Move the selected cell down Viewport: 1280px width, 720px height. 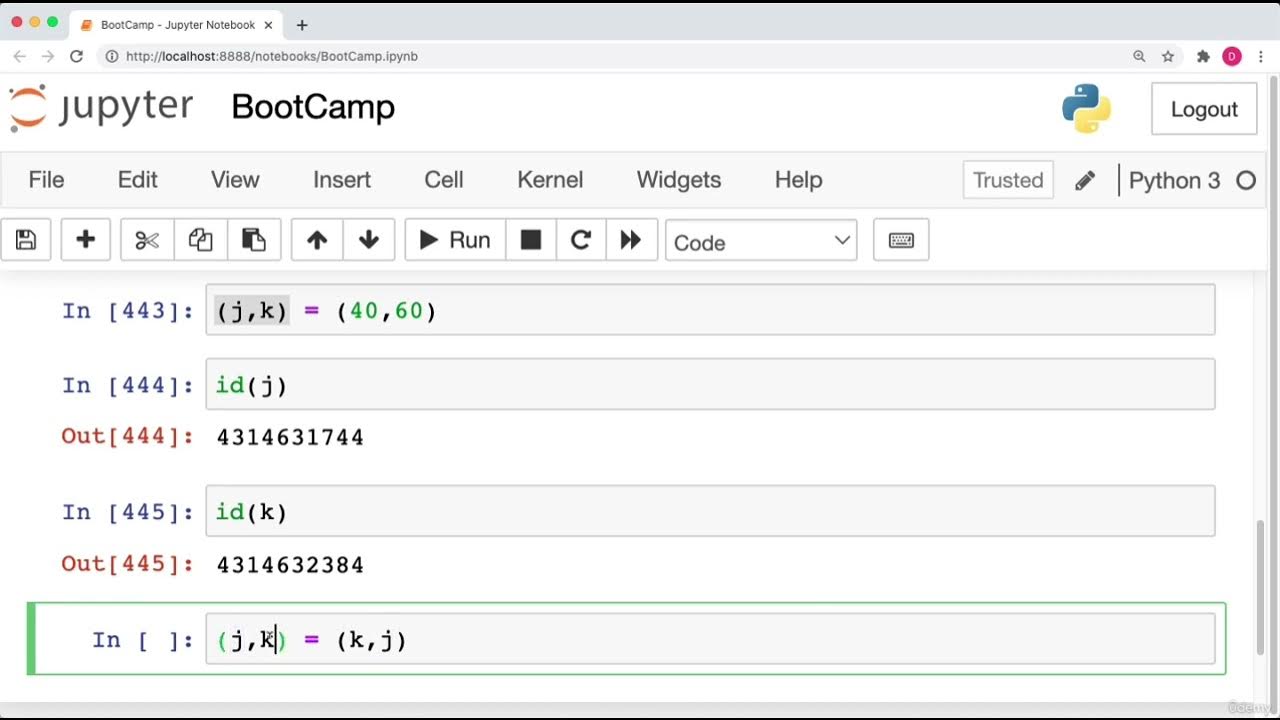click(x=369, y=240)
